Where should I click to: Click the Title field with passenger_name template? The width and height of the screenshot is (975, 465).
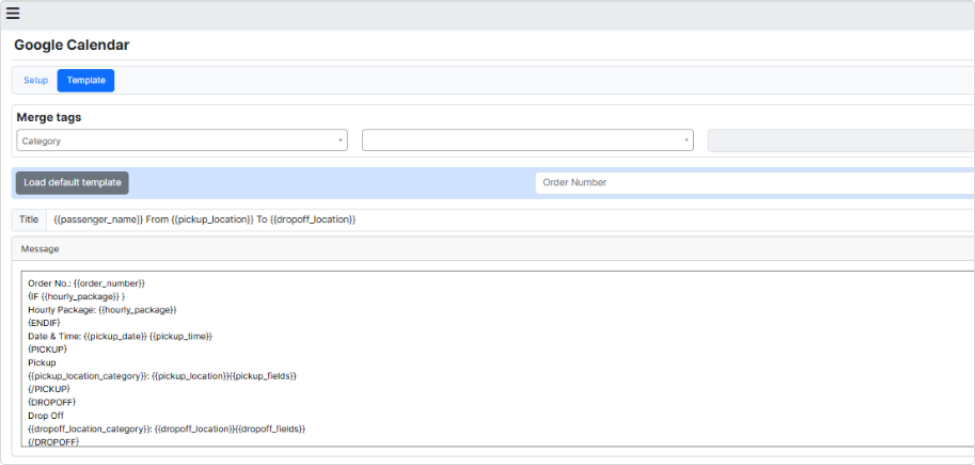[511, 219]
